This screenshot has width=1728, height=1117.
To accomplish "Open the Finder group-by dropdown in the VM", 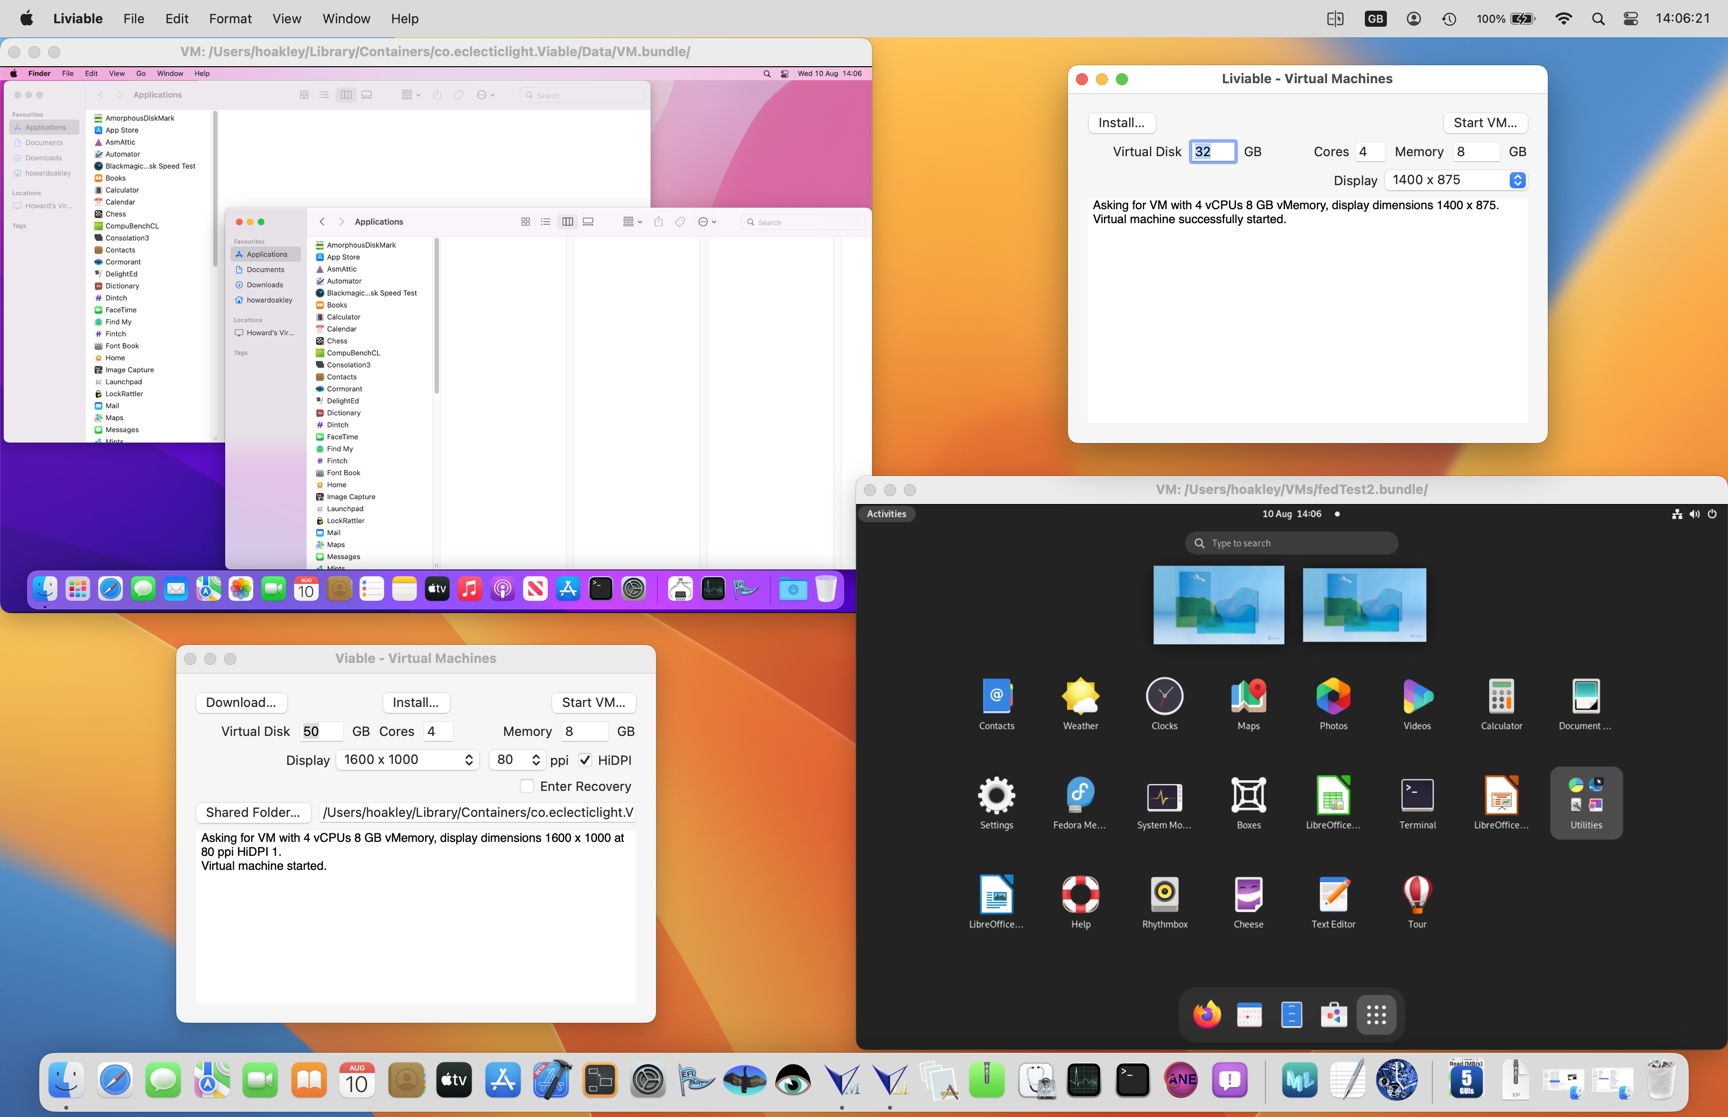I will [408, 94].
